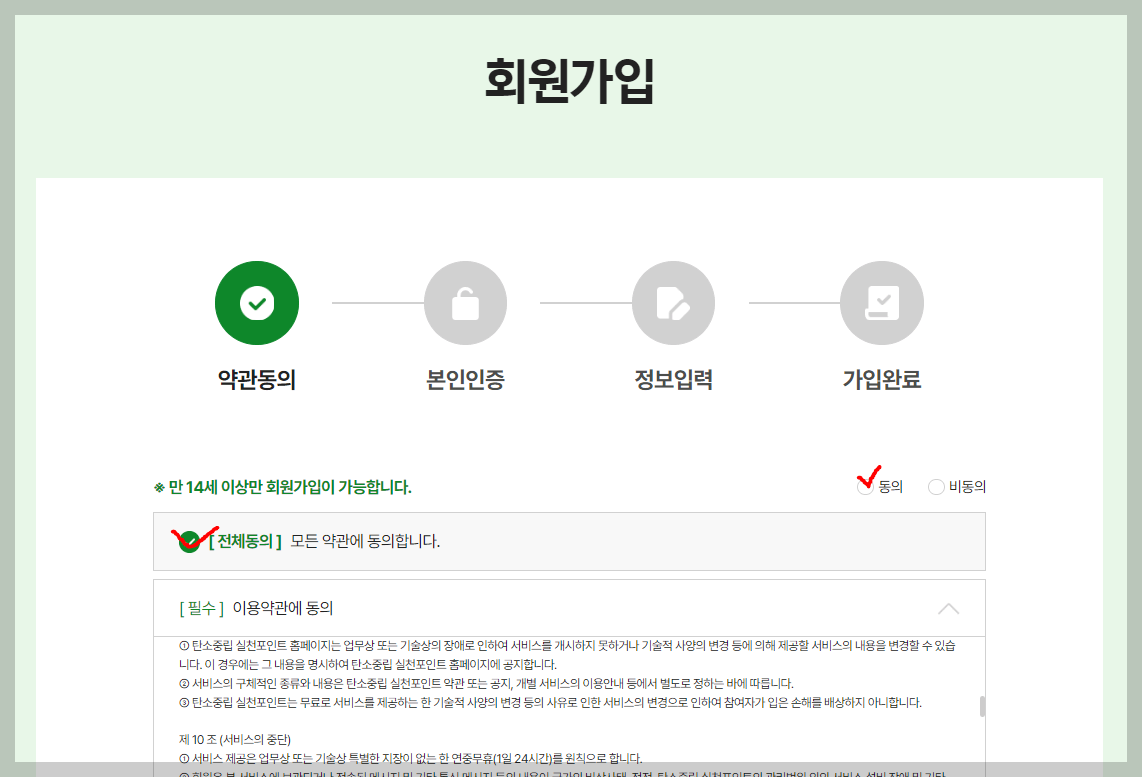Screen dimensions: 1142x777
Task: Click the lock icon for 본인인증 step
Action: 466,303
